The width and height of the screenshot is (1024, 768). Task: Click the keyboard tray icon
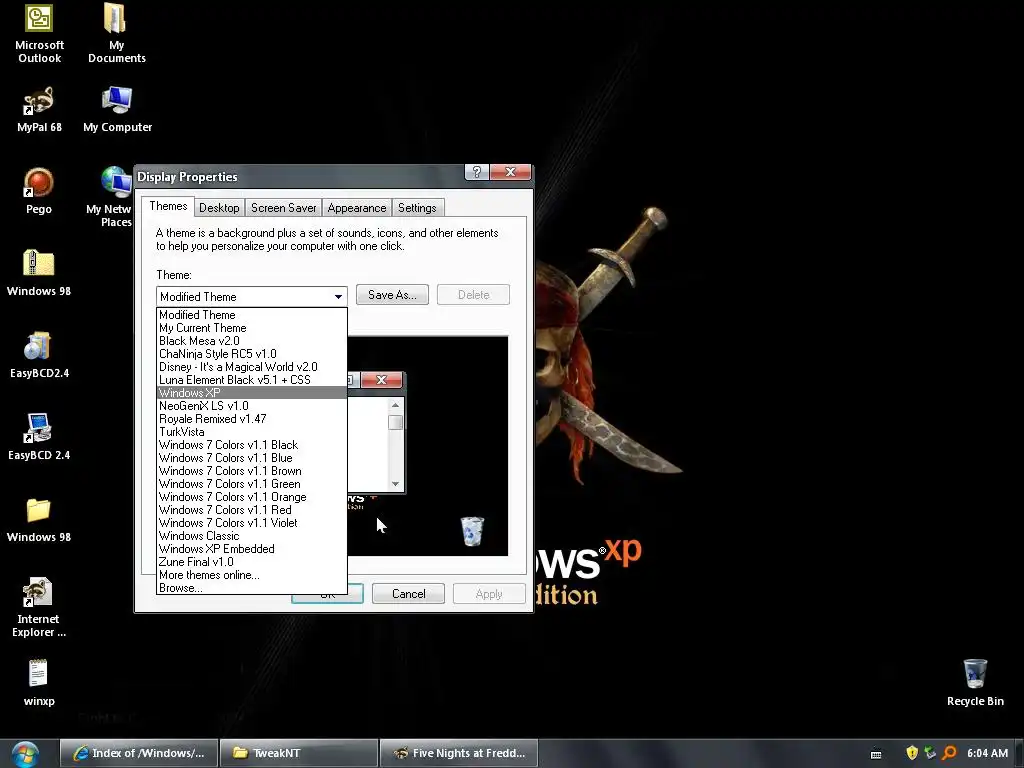tap(876, 754)
